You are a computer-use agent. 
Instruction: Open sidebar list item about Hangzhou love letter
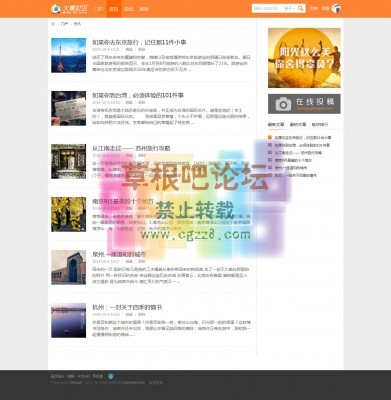pos(295,175)
